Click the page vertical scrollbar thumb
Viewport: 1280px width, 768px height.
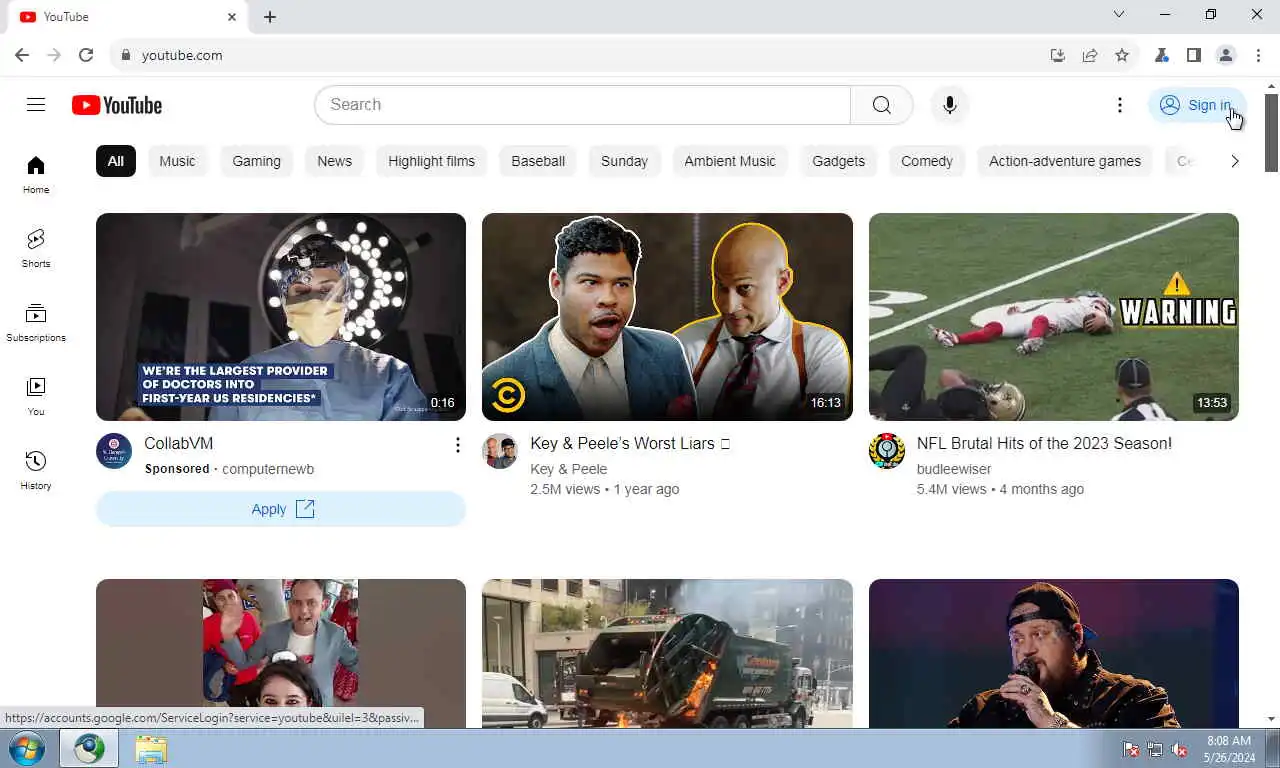(1272, 133)
